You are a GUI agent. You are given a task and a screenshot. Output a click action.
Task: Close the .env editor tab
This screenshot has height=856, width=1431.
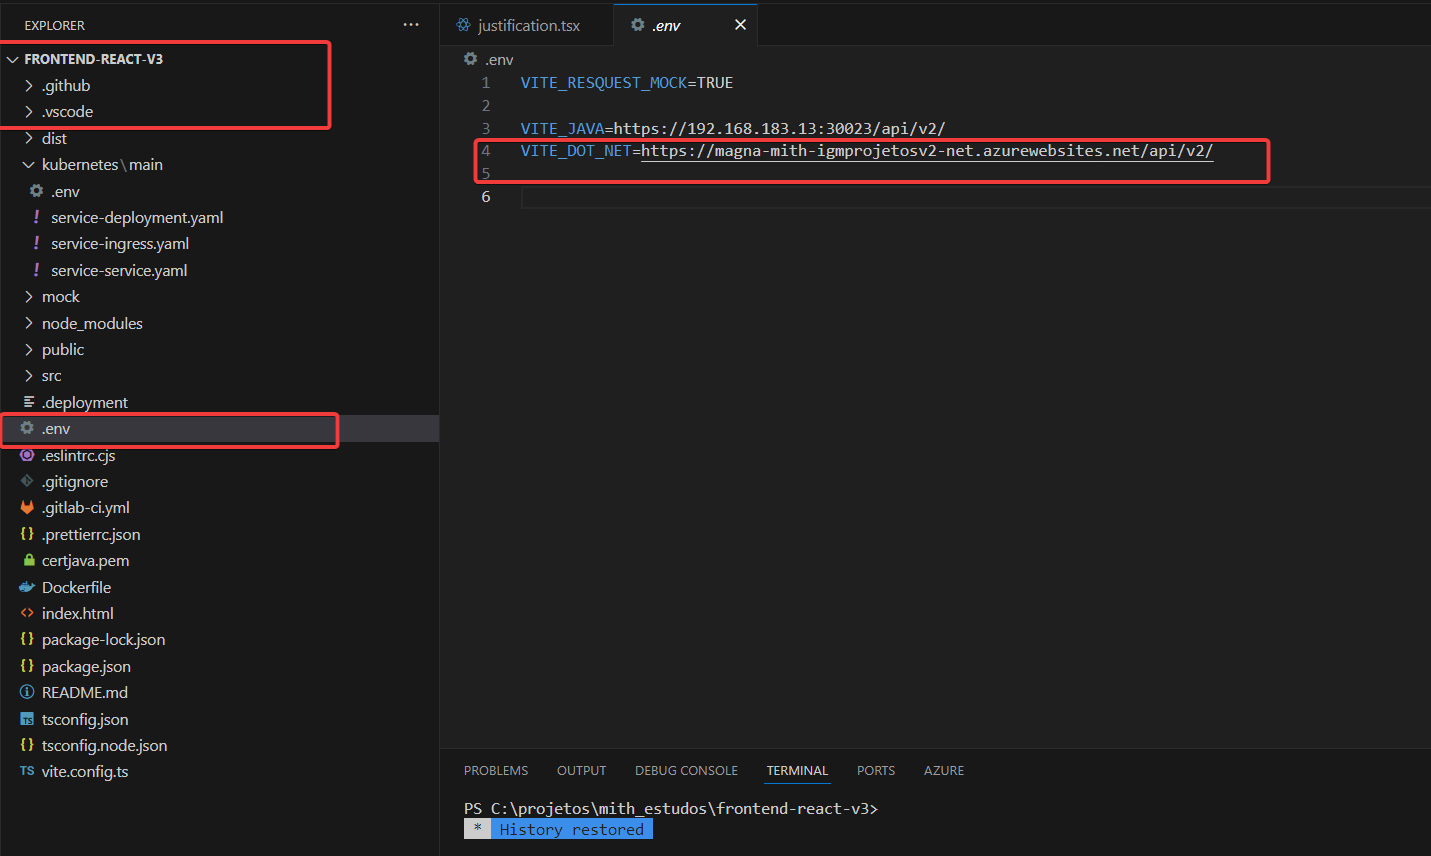pyautogui.click(x=740, y=25)
